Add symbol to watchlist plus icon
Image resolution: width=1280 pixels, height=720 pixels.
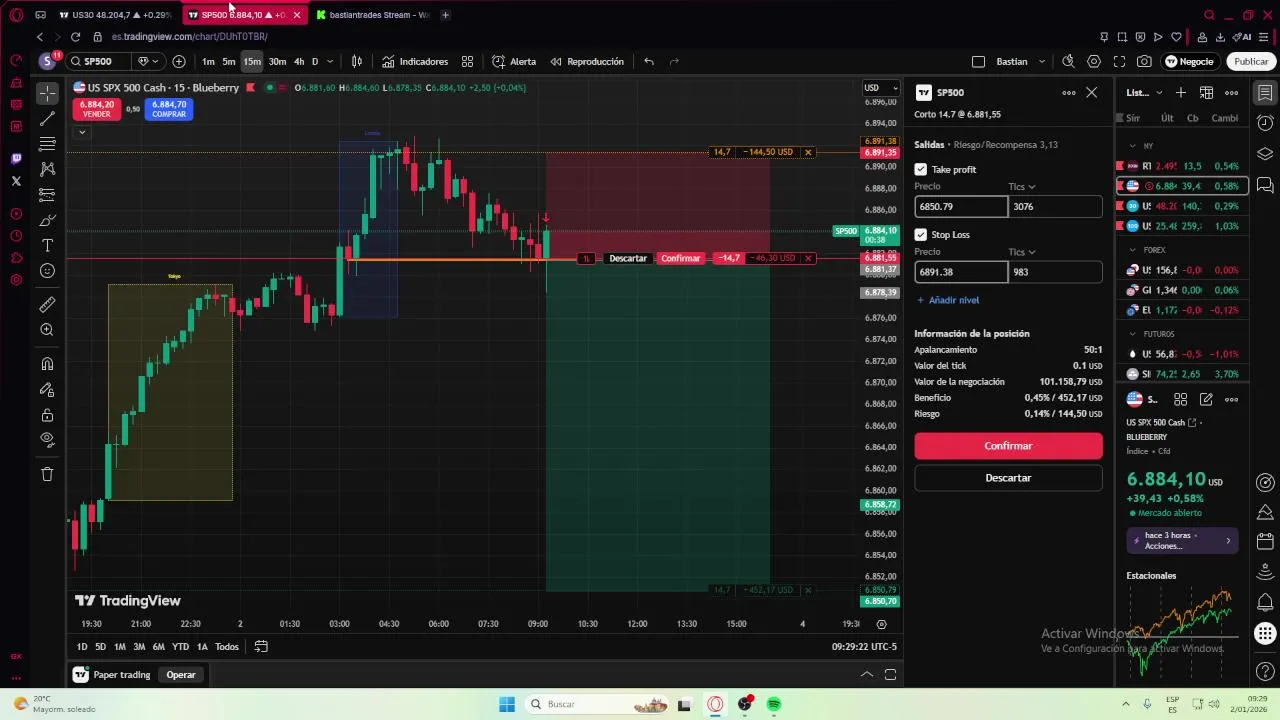click(x=1181, y=92)
